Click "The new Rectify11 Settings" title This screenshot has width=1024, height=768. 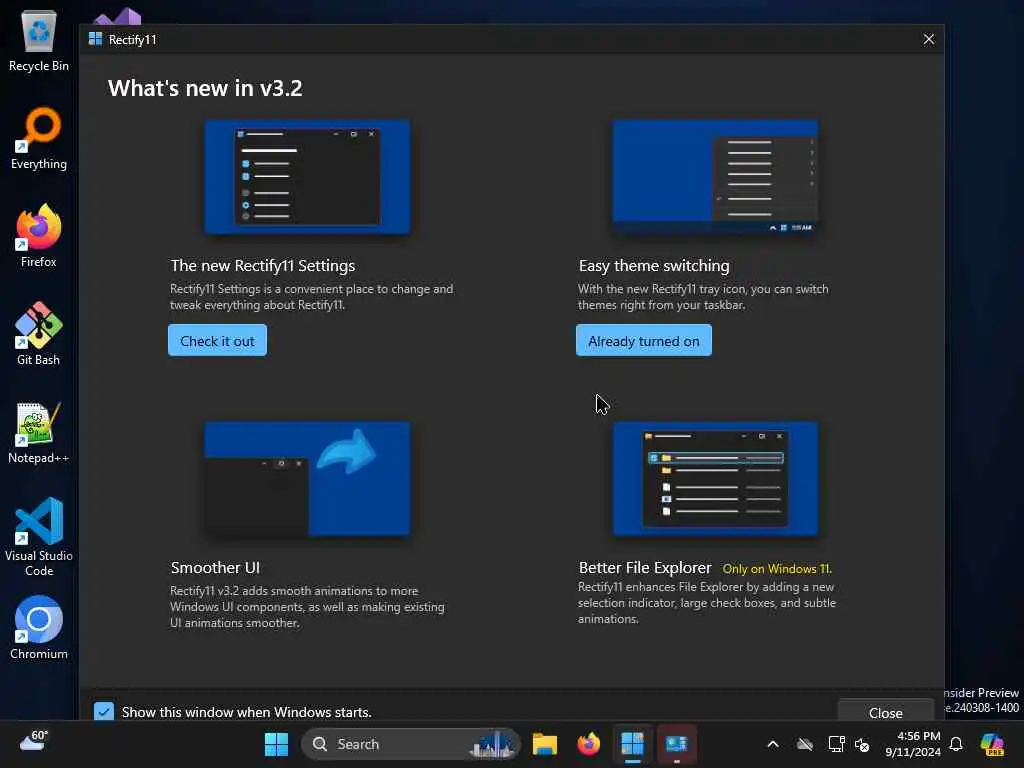[x=263, y=266]
